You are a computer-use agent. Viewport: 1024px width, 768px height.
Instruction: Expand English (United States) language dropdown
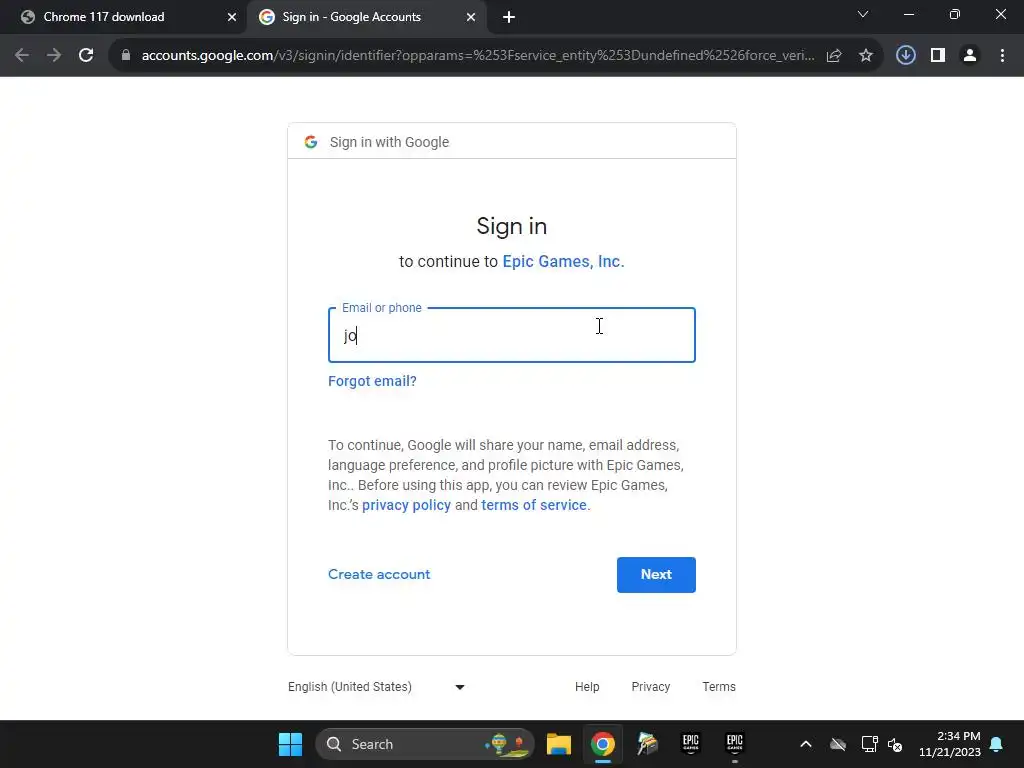tap(376, 686)
